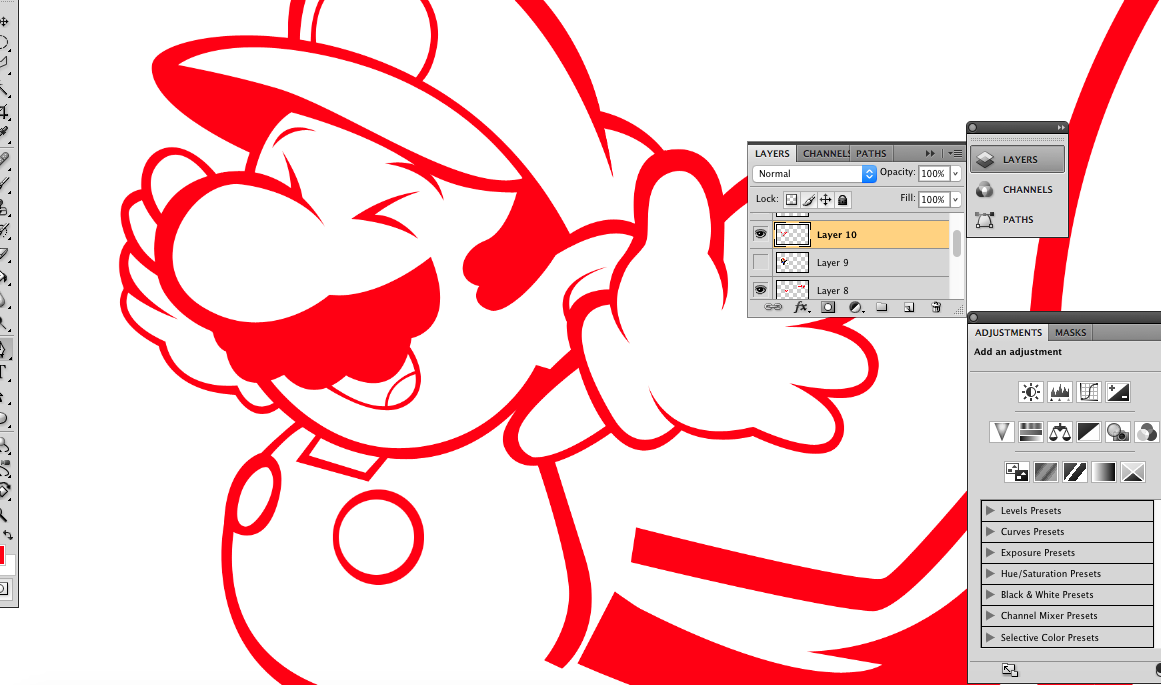Click CHANNELS button in icon dock

(1018, 190)
